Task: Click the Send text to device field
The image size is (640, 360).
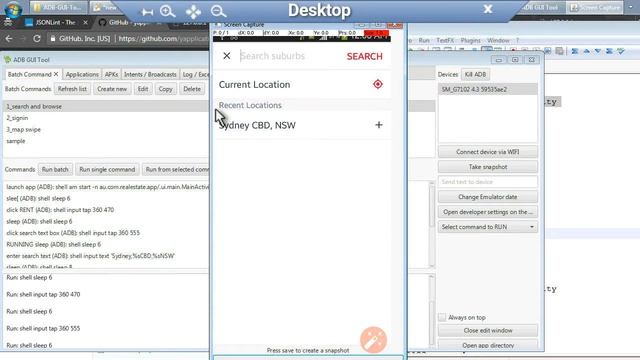Action: click(488, 182)
